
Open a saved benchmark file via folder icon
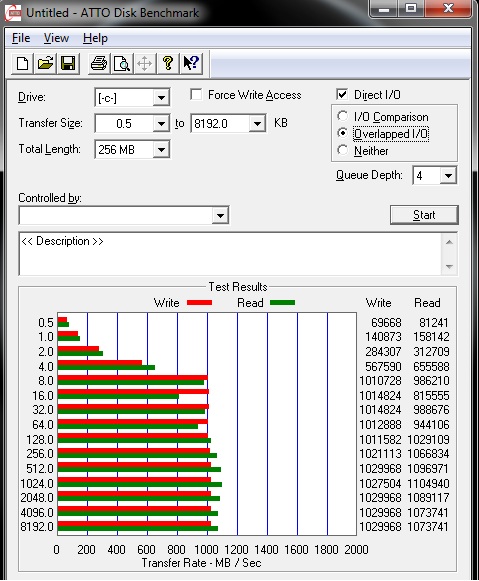pyautogui.click(x=45, y=63)
